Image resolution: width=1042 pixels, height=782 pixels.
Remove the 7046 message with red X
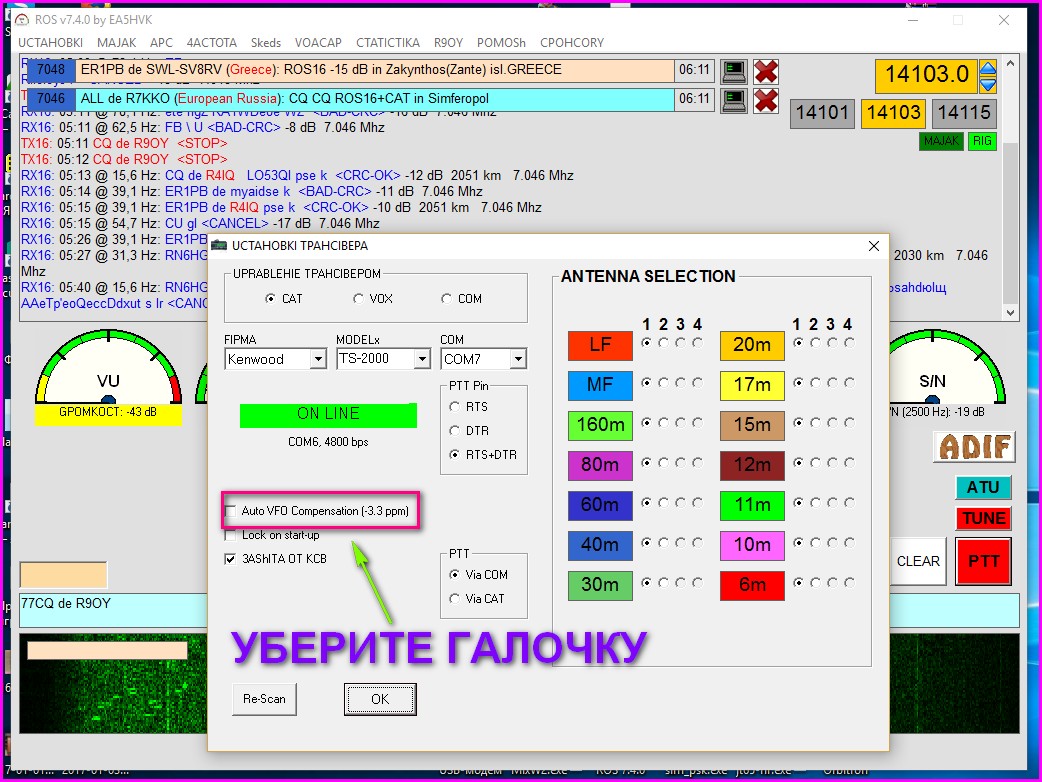[x=766, y=100]
